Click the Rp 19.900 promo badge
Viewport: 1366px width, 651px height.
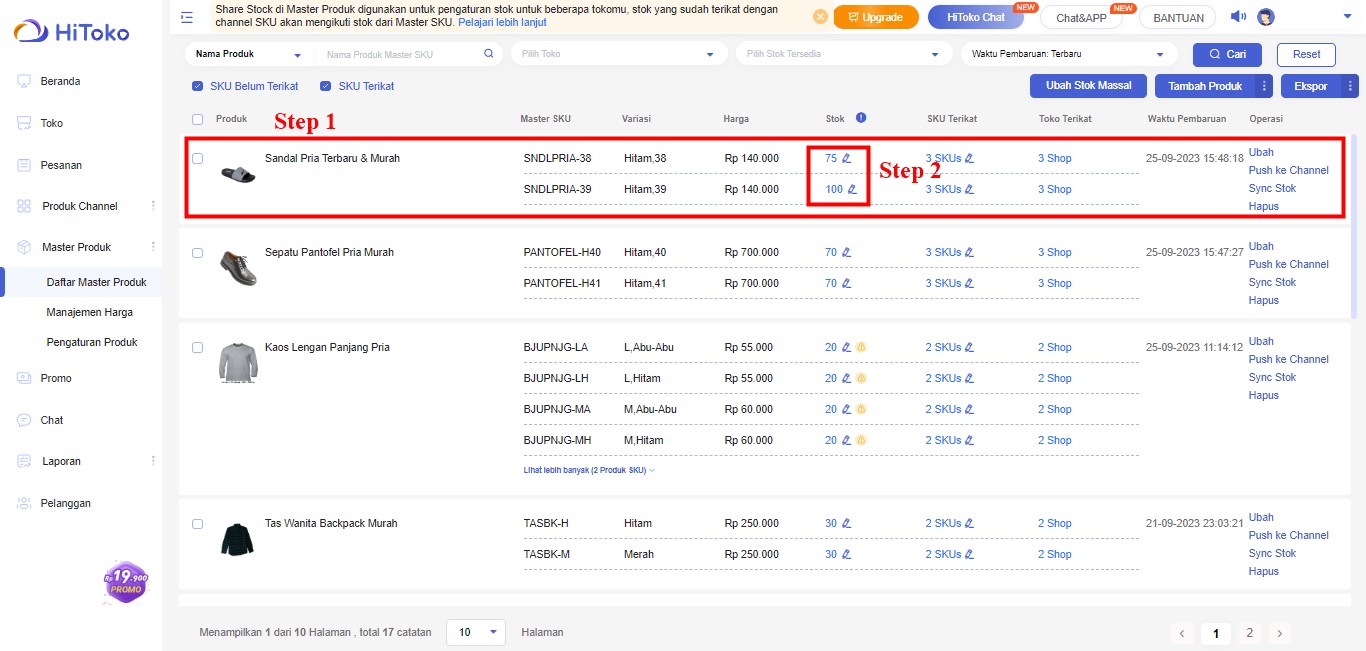click(x=125, y=581)
